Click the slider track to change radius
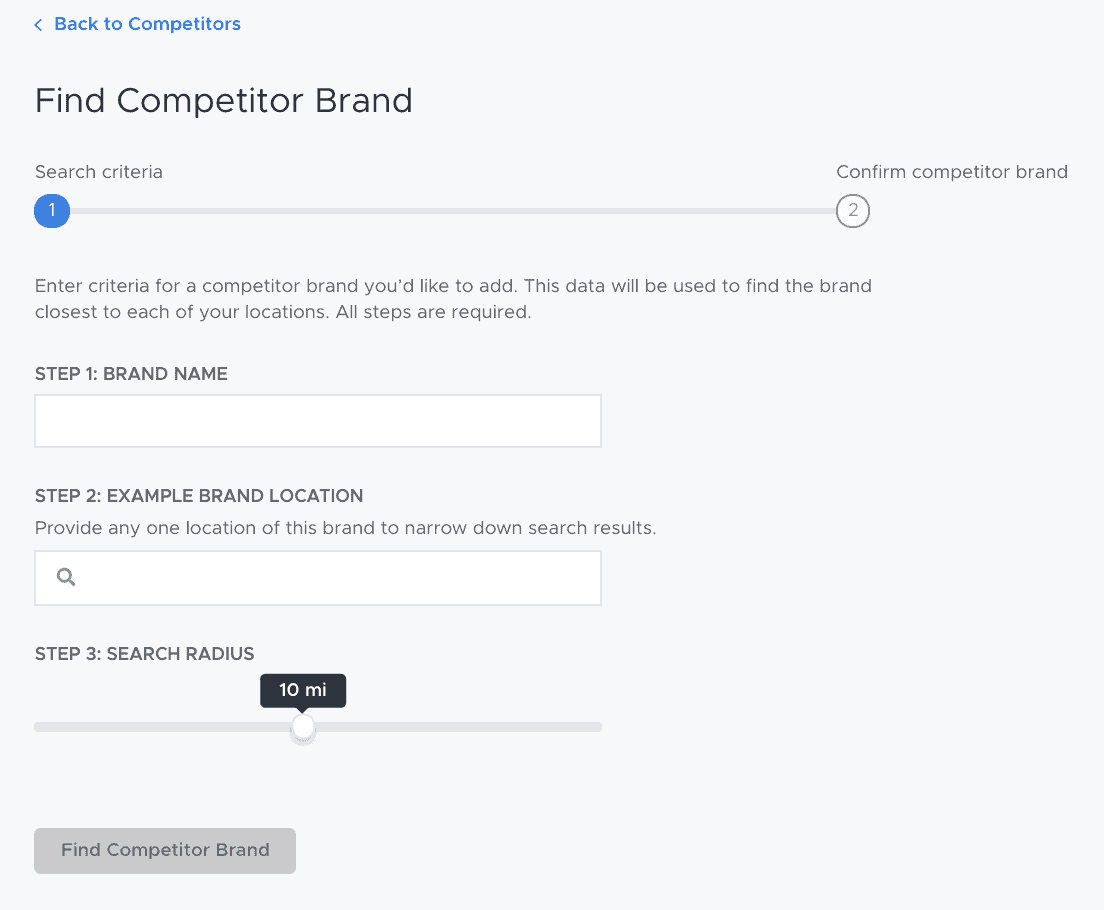 (x=450, y=727)
